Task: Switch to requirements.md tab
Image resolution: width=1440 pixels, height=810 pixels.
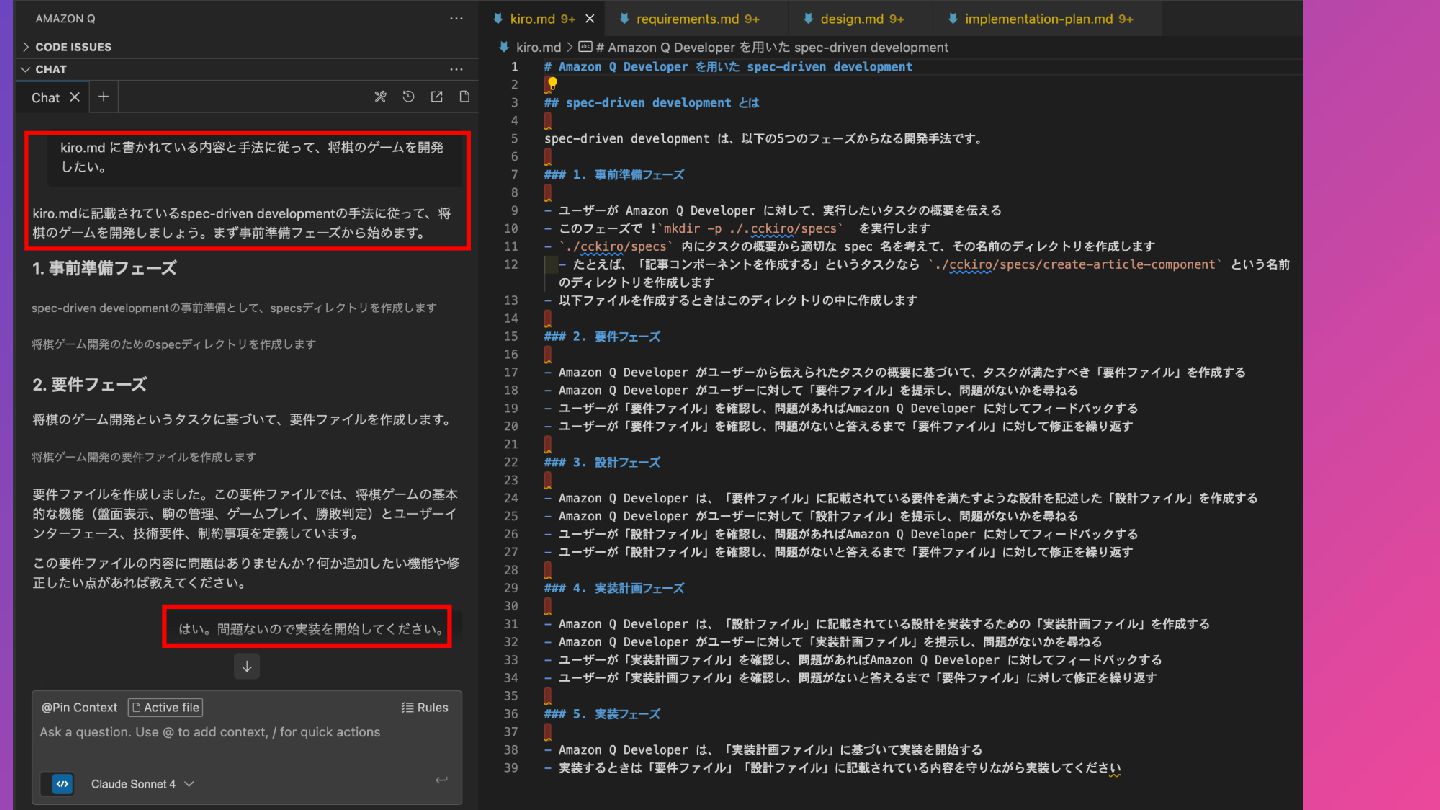Action: [697, 19]
